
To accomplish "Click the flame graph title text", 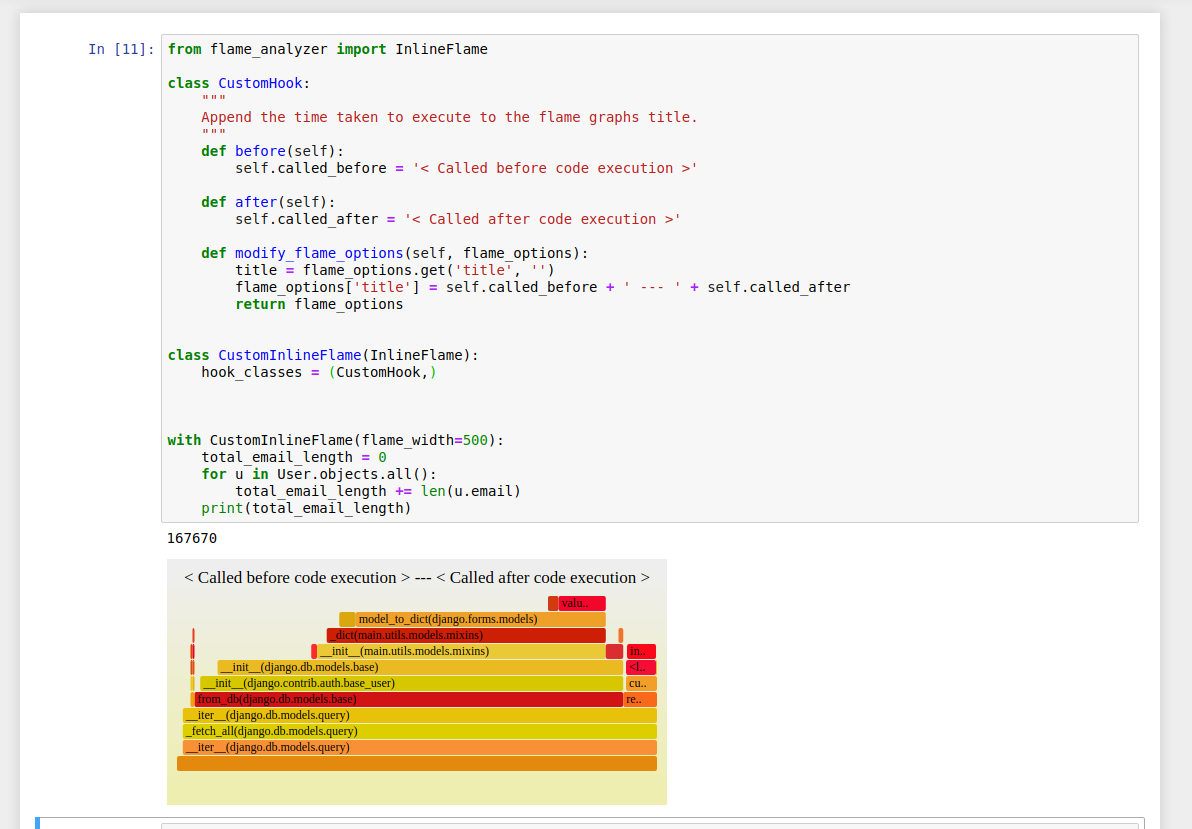I will click(x=416, y=578).
